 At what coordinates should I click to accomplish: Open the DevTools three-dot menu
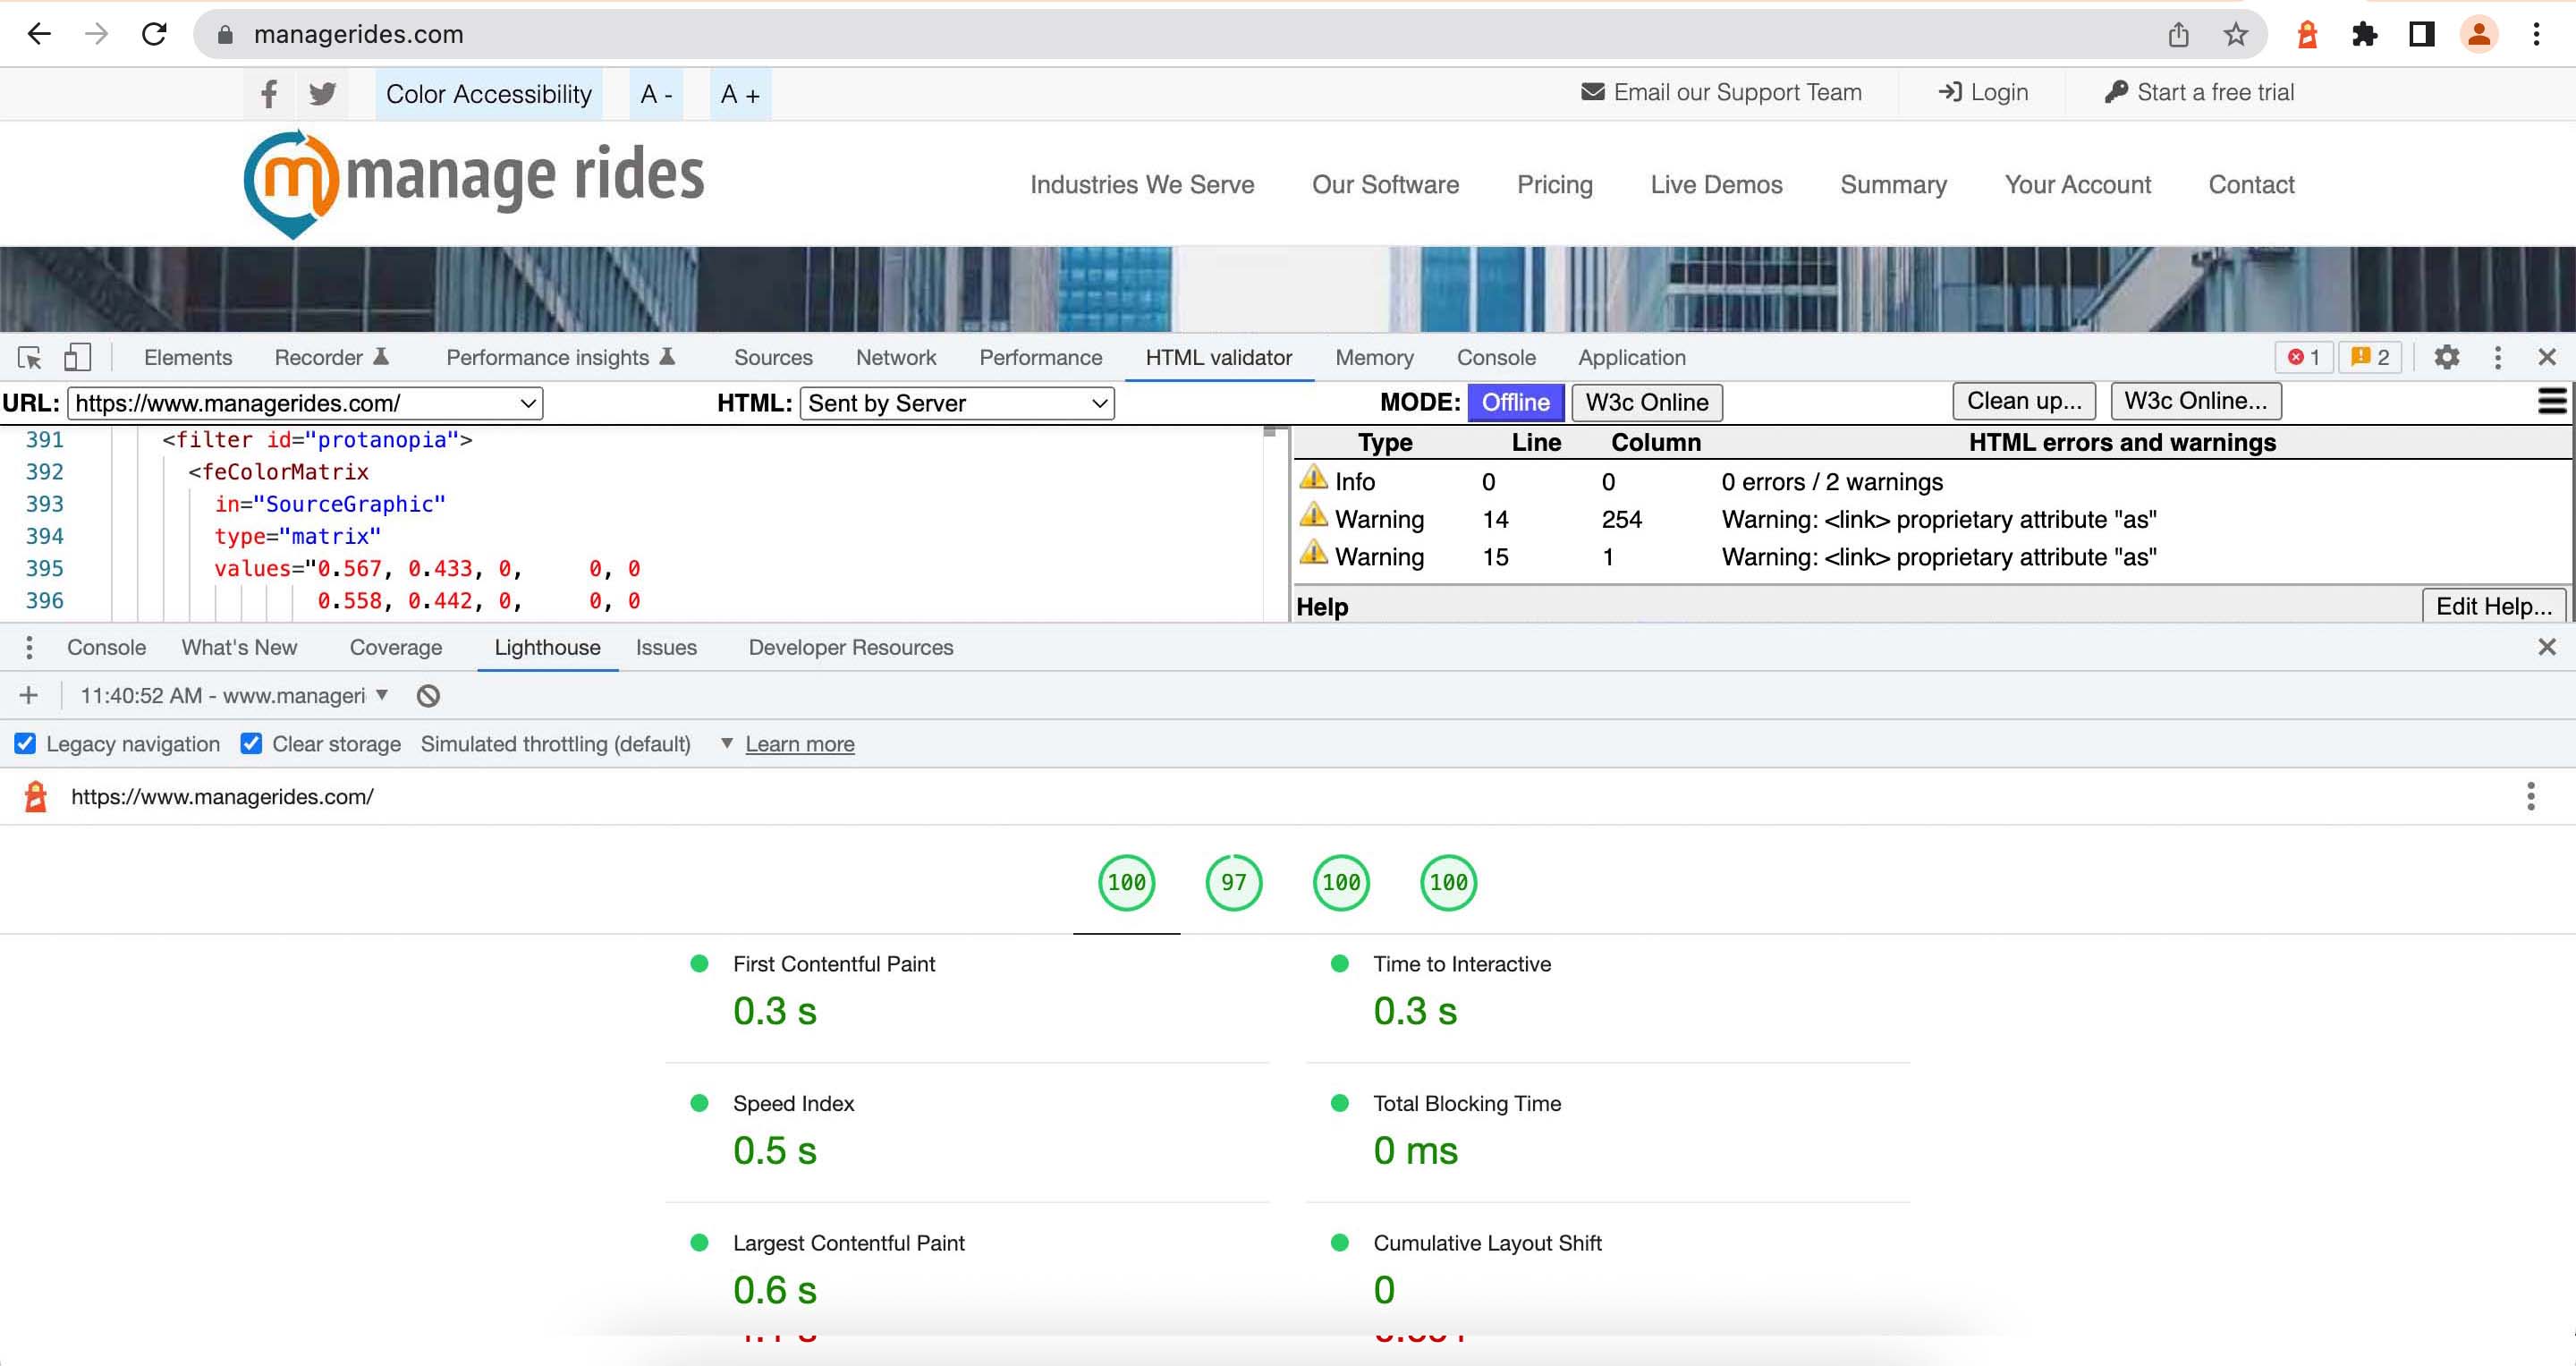[2497, 357]
